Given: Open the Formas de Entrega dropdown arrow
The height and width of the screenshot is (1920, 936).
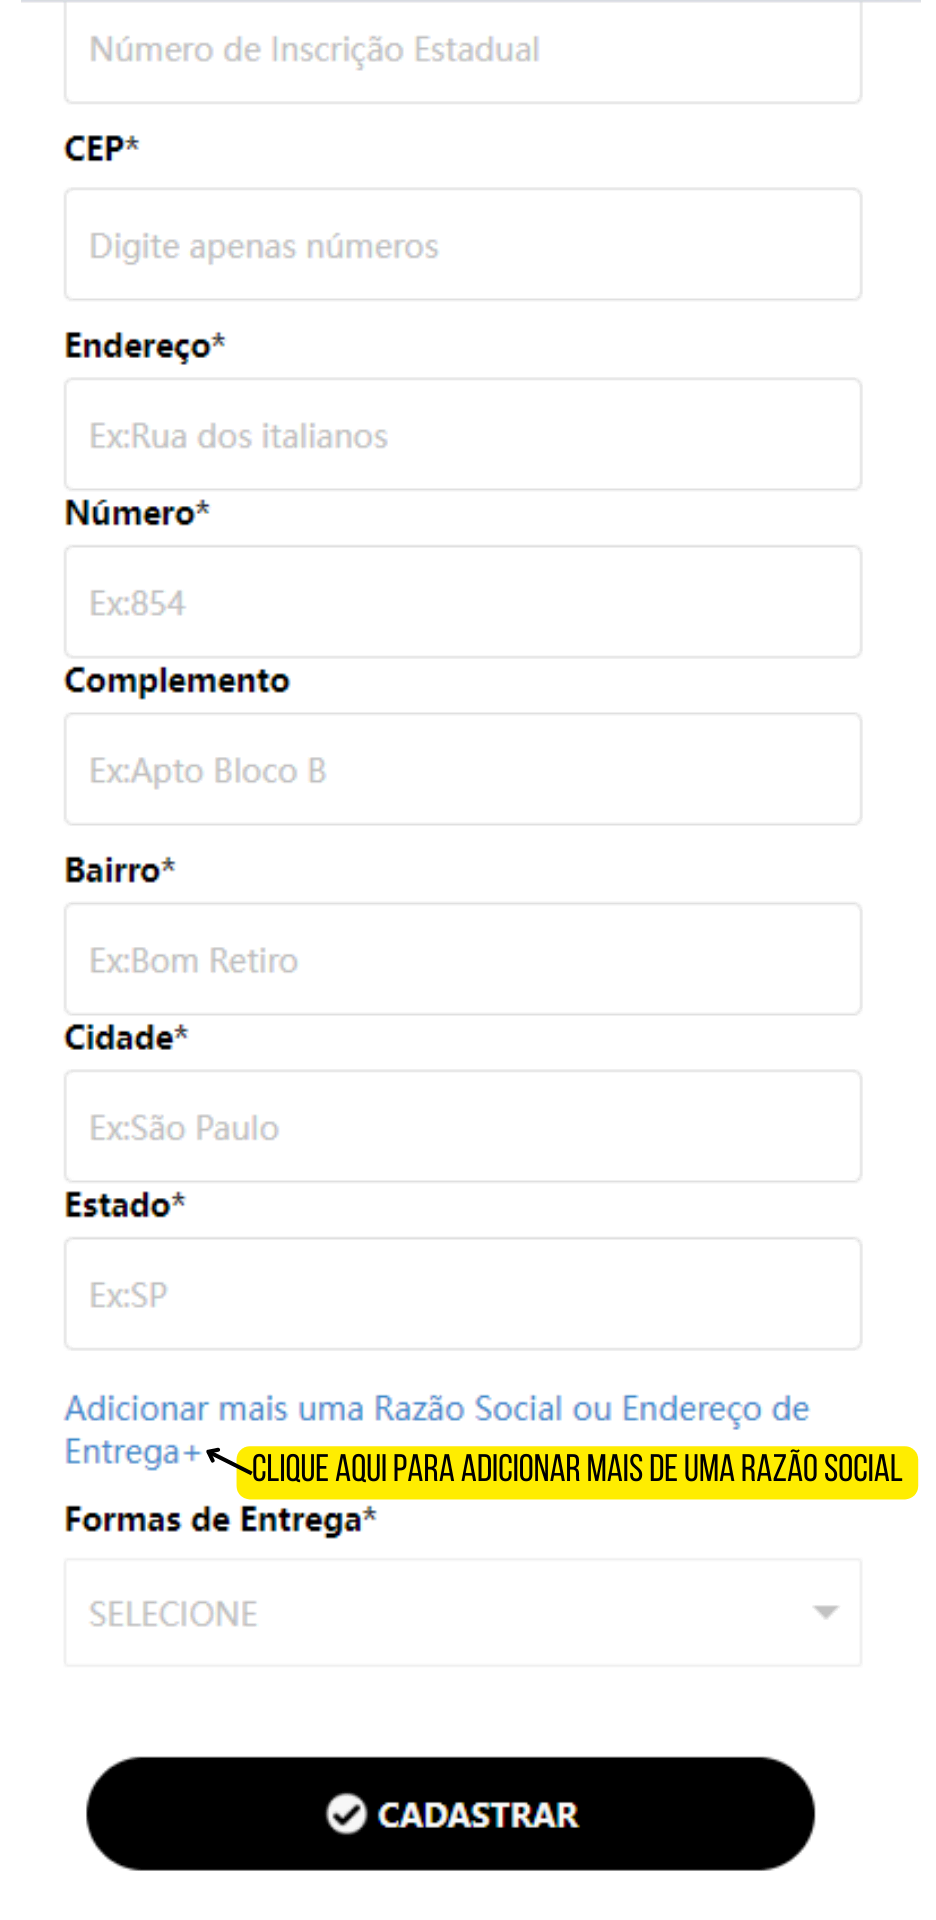Looking at the screenshot, I should pyautogui.click(x=825, y=1612).
